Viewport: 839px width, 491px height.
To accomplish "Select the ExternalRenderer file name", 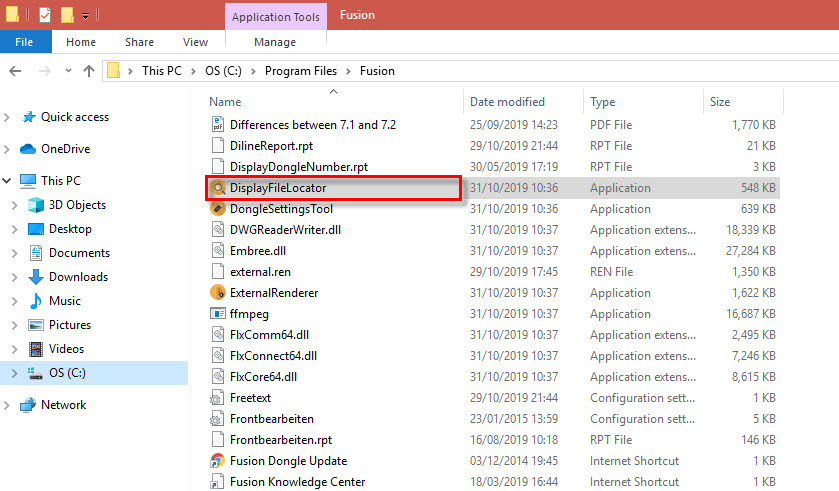I will (274, 293).
